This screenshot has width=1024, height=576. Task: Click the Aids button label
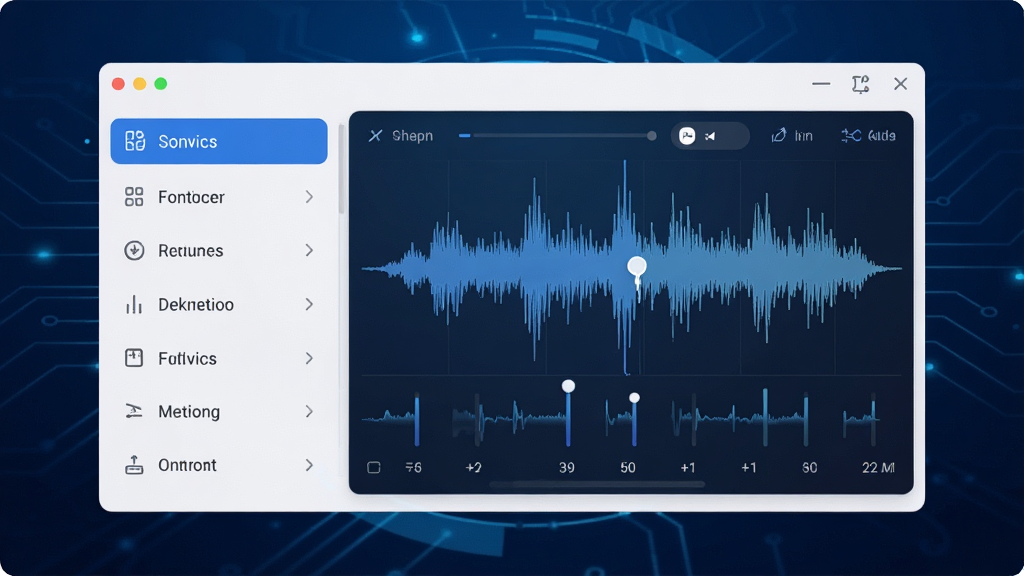click(x=882, y=136)
